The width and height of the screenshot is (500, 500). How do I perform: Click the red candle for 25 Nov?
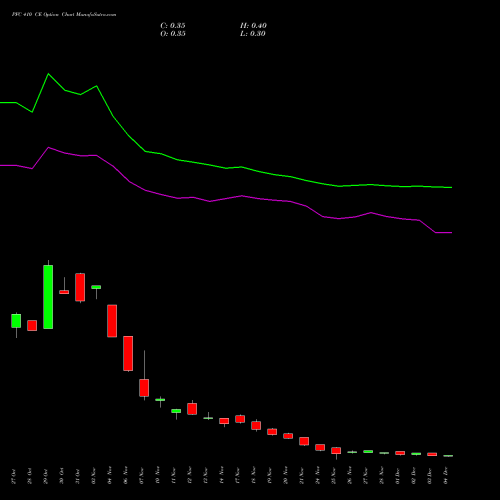tap(336, 450)
